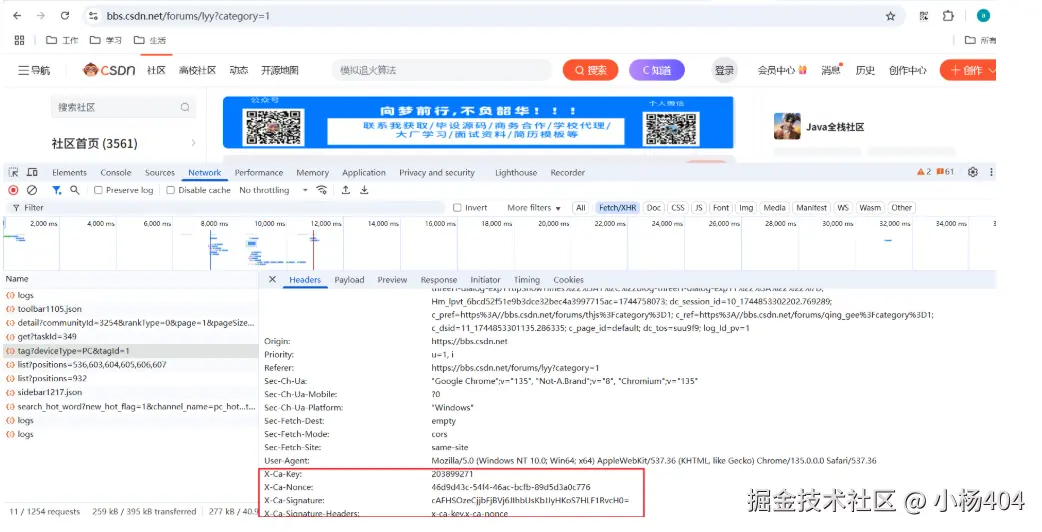
Task: Enable the Disable cache checkbox
Action: [x=171, y=190]
